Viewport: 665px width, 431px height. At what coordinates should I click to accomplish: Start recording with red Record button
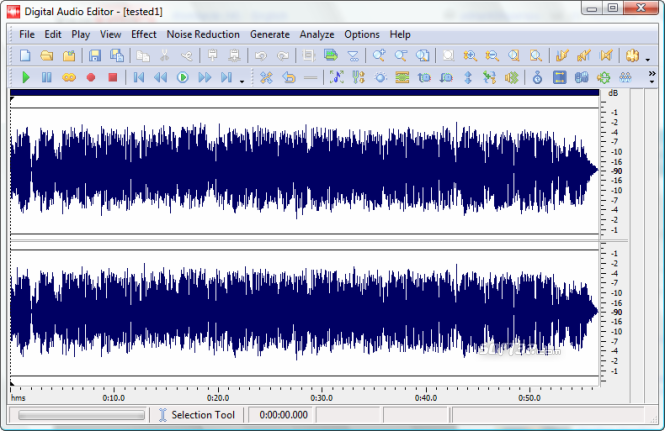(91, 77)
